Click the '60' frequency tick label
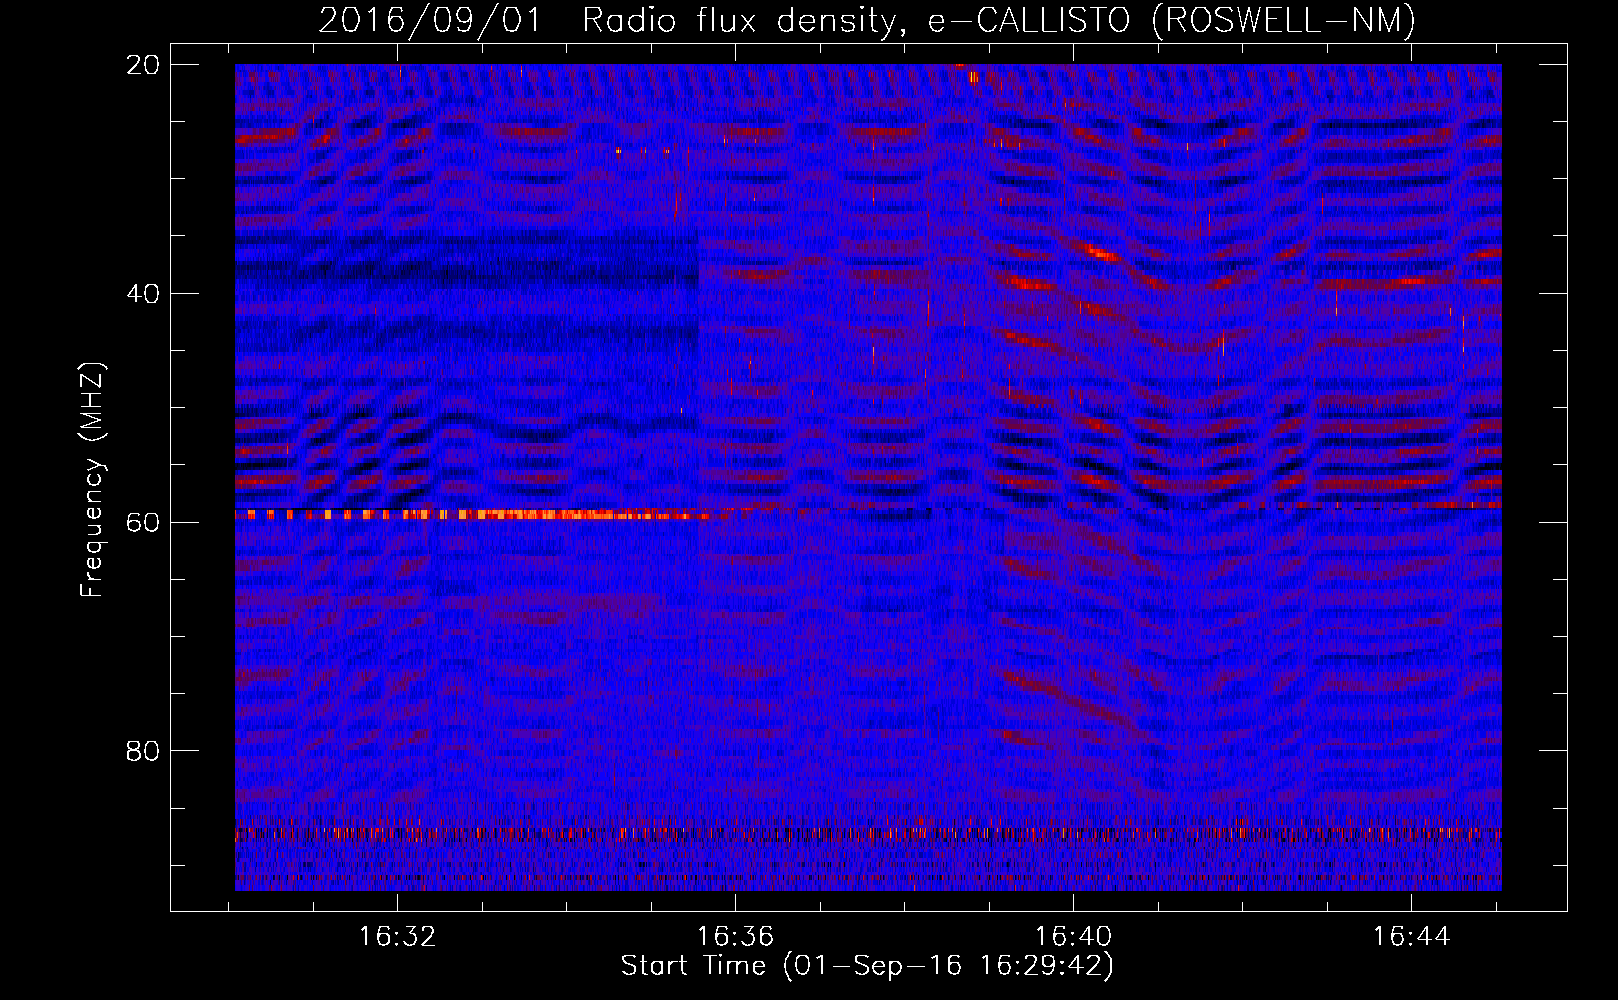1618x1000 pixels. tap(142, 522)
